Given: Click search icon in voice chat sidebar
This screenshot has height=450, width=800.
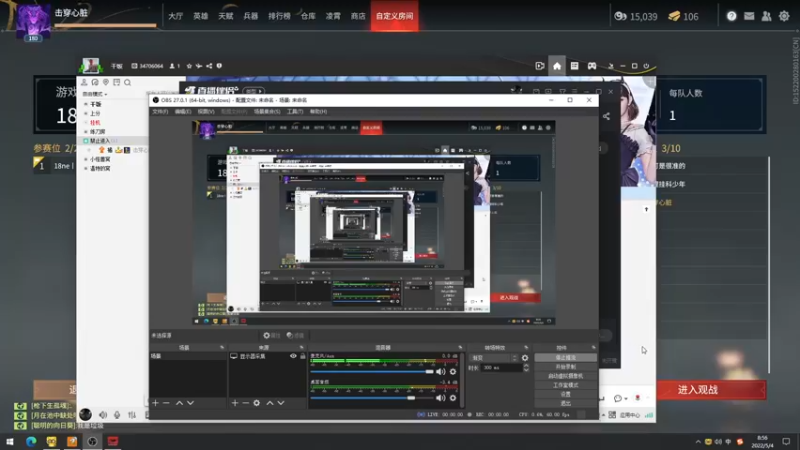Looking at the screenshot, I should pyautogui.click(x=128, y=82).
